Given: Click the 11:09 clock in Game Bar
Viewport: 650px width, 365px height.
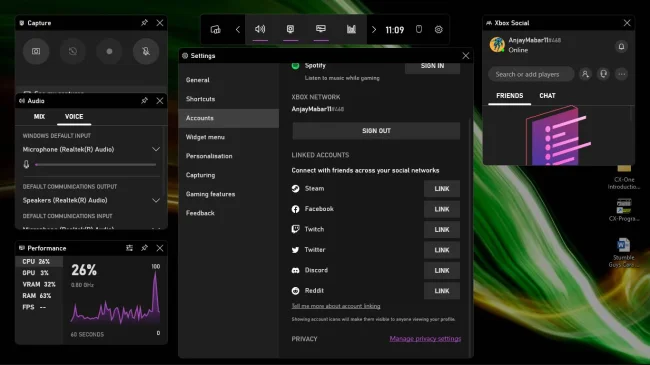Looking at the screenshot, I should pyautogui.click(x=395, y=30).
